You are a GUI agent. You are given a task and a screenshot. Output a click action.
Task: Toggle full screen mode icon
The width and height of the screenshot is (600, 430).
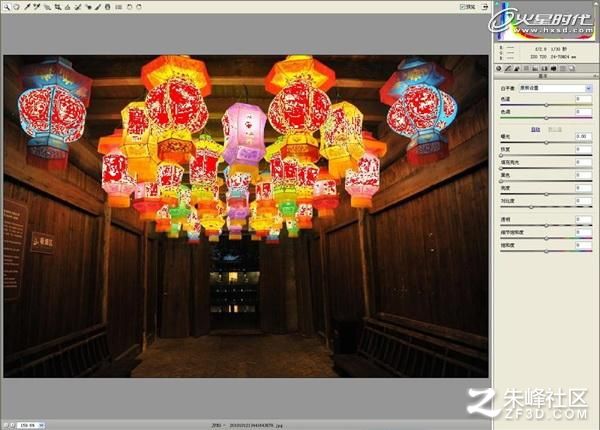pos(485,7)
